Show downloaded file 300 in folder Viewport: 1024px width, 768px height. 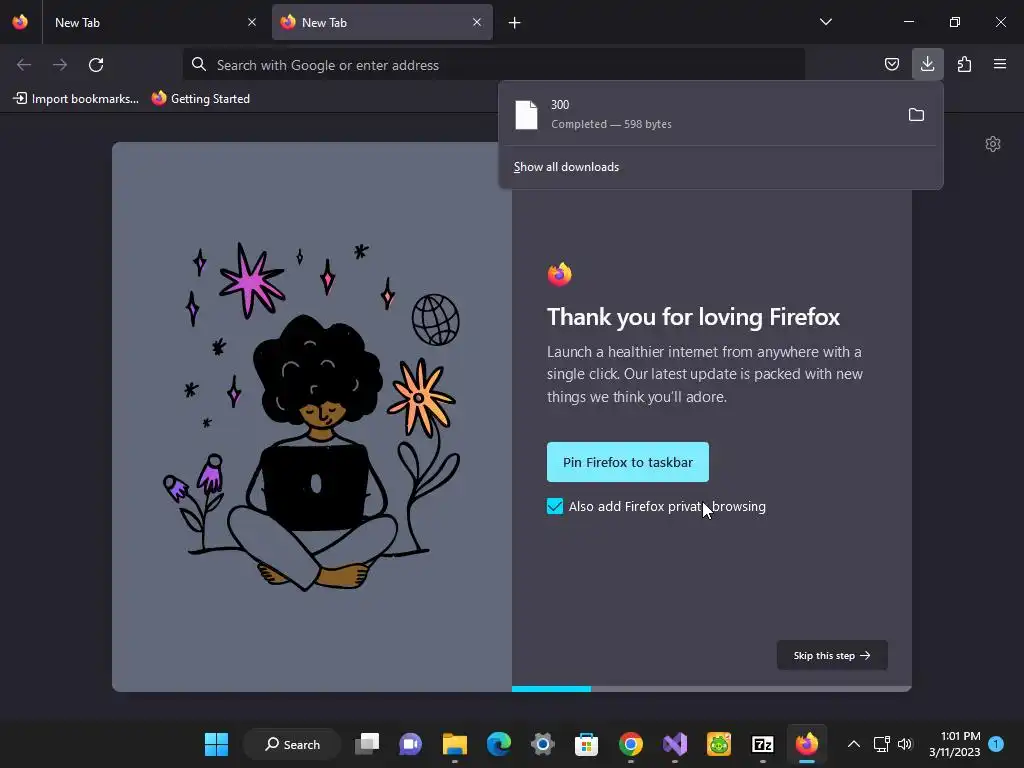point(916,115)
